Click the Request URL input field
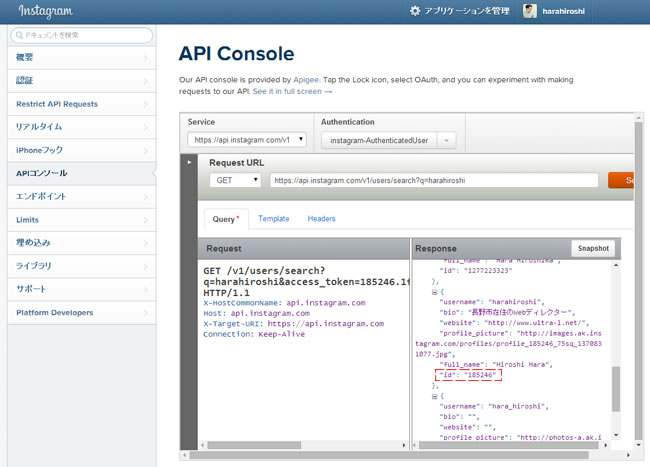 (x=434, y=180)
